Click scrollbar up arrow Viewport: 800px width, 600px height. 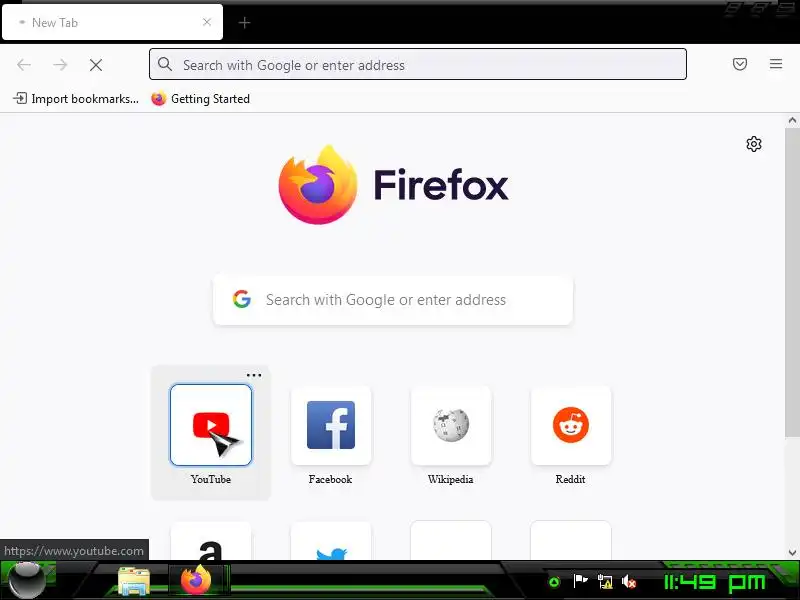[x=792, y=120]
